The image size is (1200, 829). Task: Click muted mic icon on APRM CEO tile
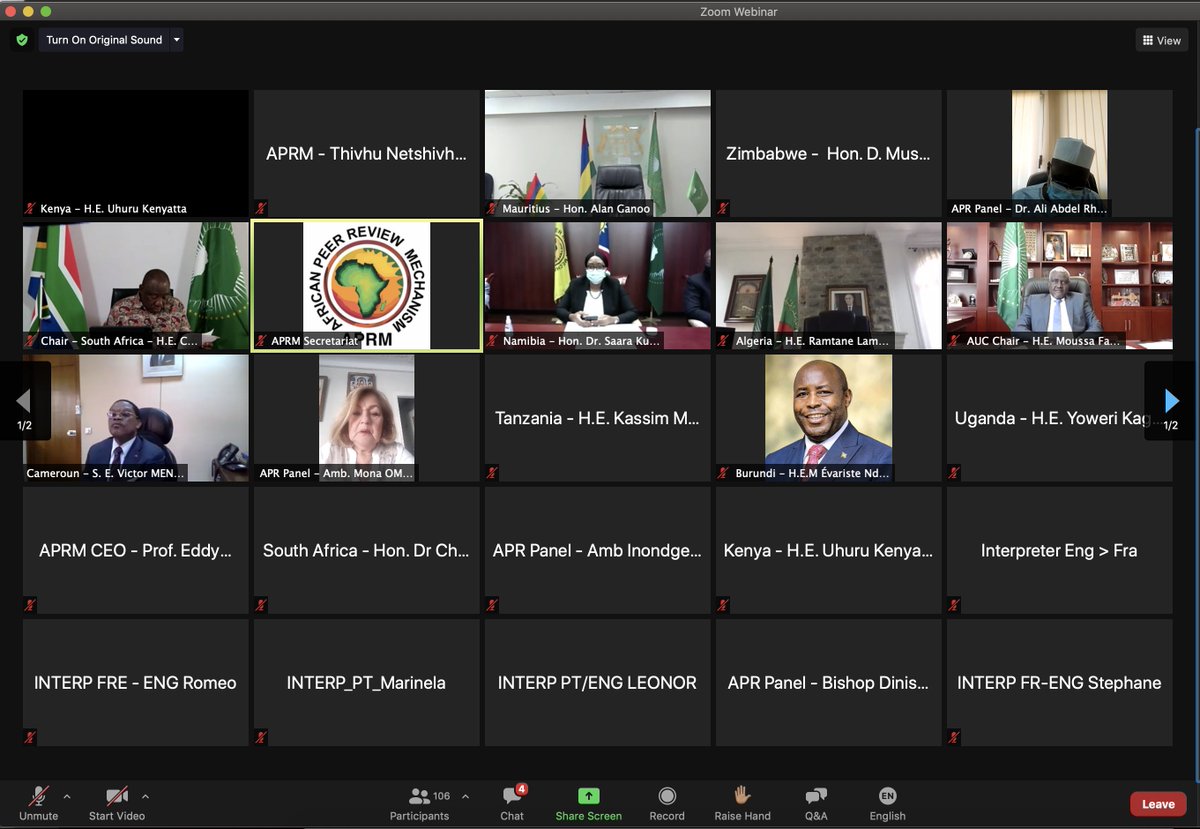[31, 605]
